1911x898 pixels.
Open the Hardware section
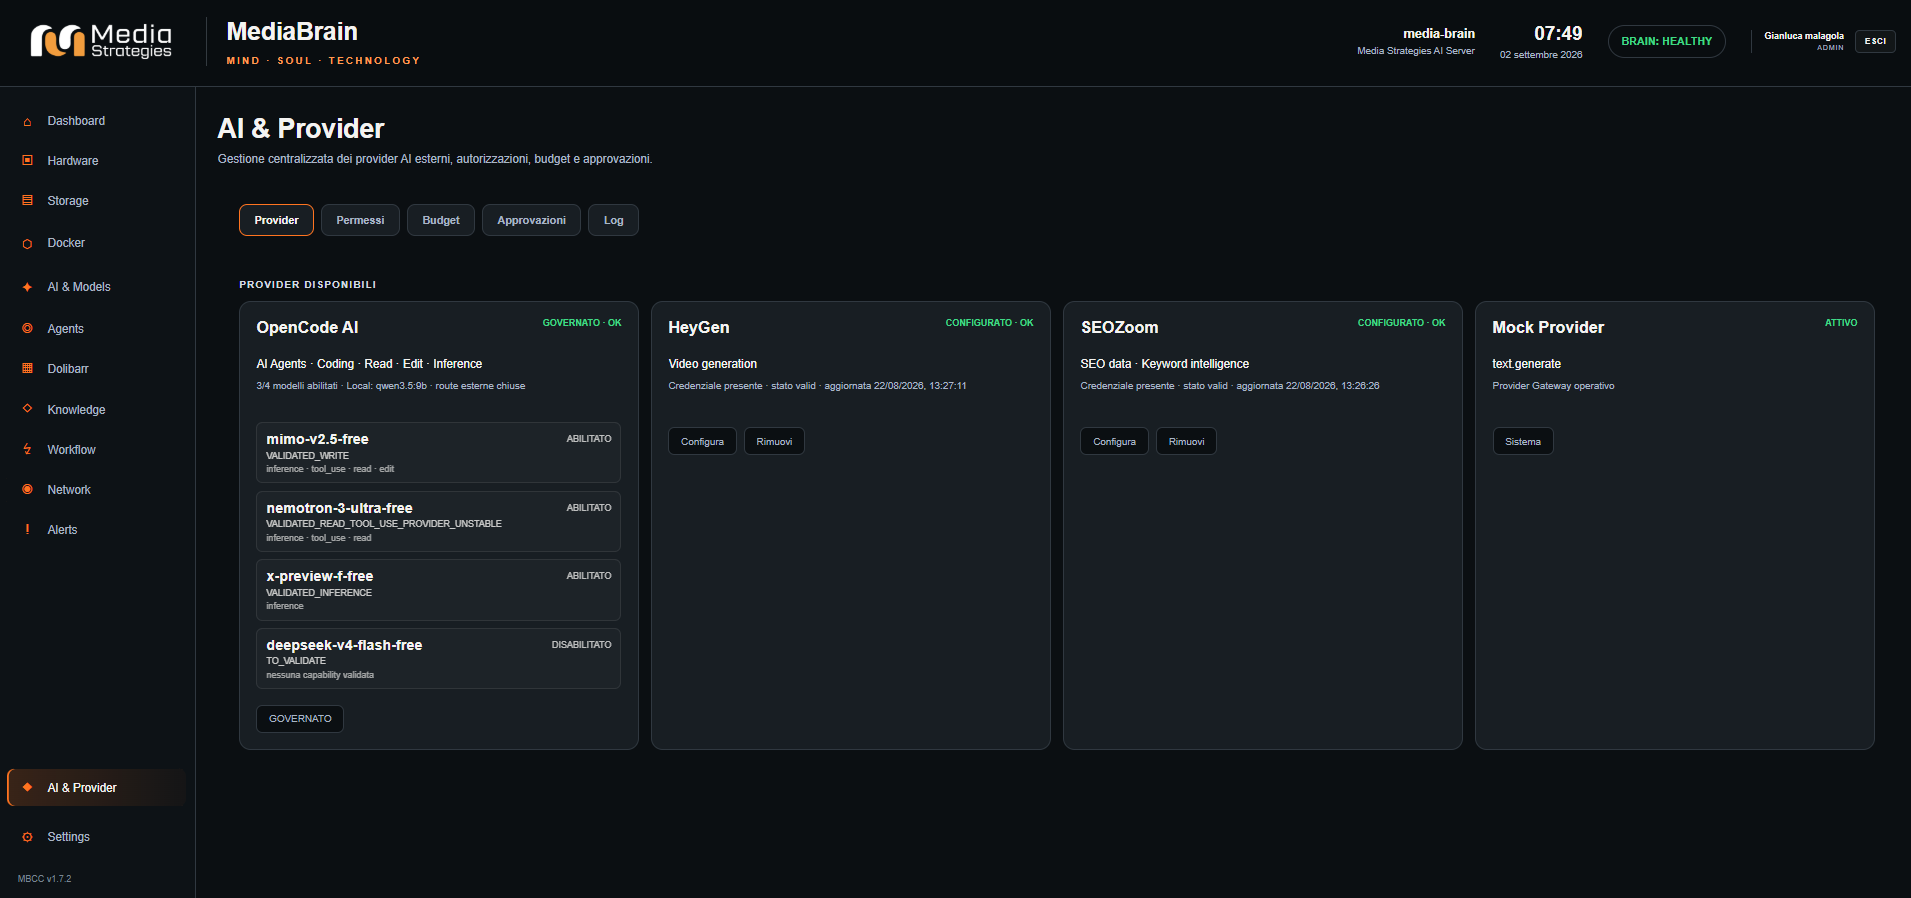(97, 161)
